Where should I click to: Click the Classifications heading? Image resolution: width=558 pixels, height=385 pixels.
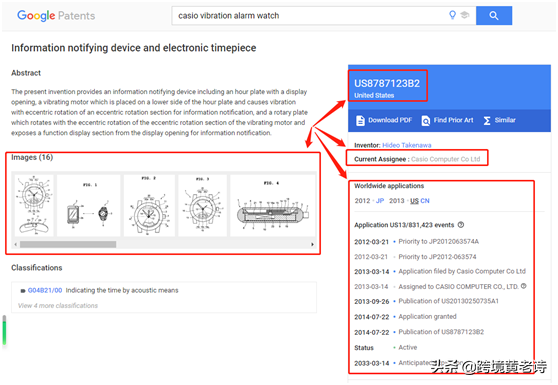37,268
